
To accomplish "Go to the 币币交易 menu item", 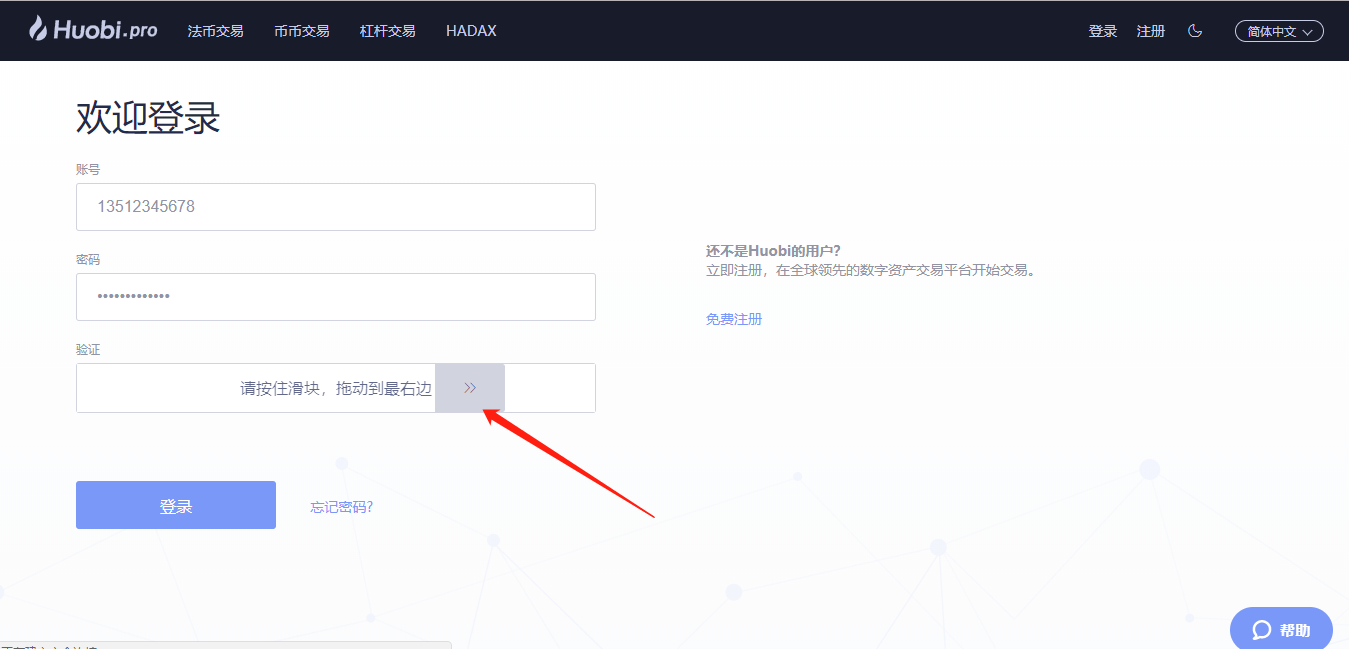I will (x=301, y=31).
